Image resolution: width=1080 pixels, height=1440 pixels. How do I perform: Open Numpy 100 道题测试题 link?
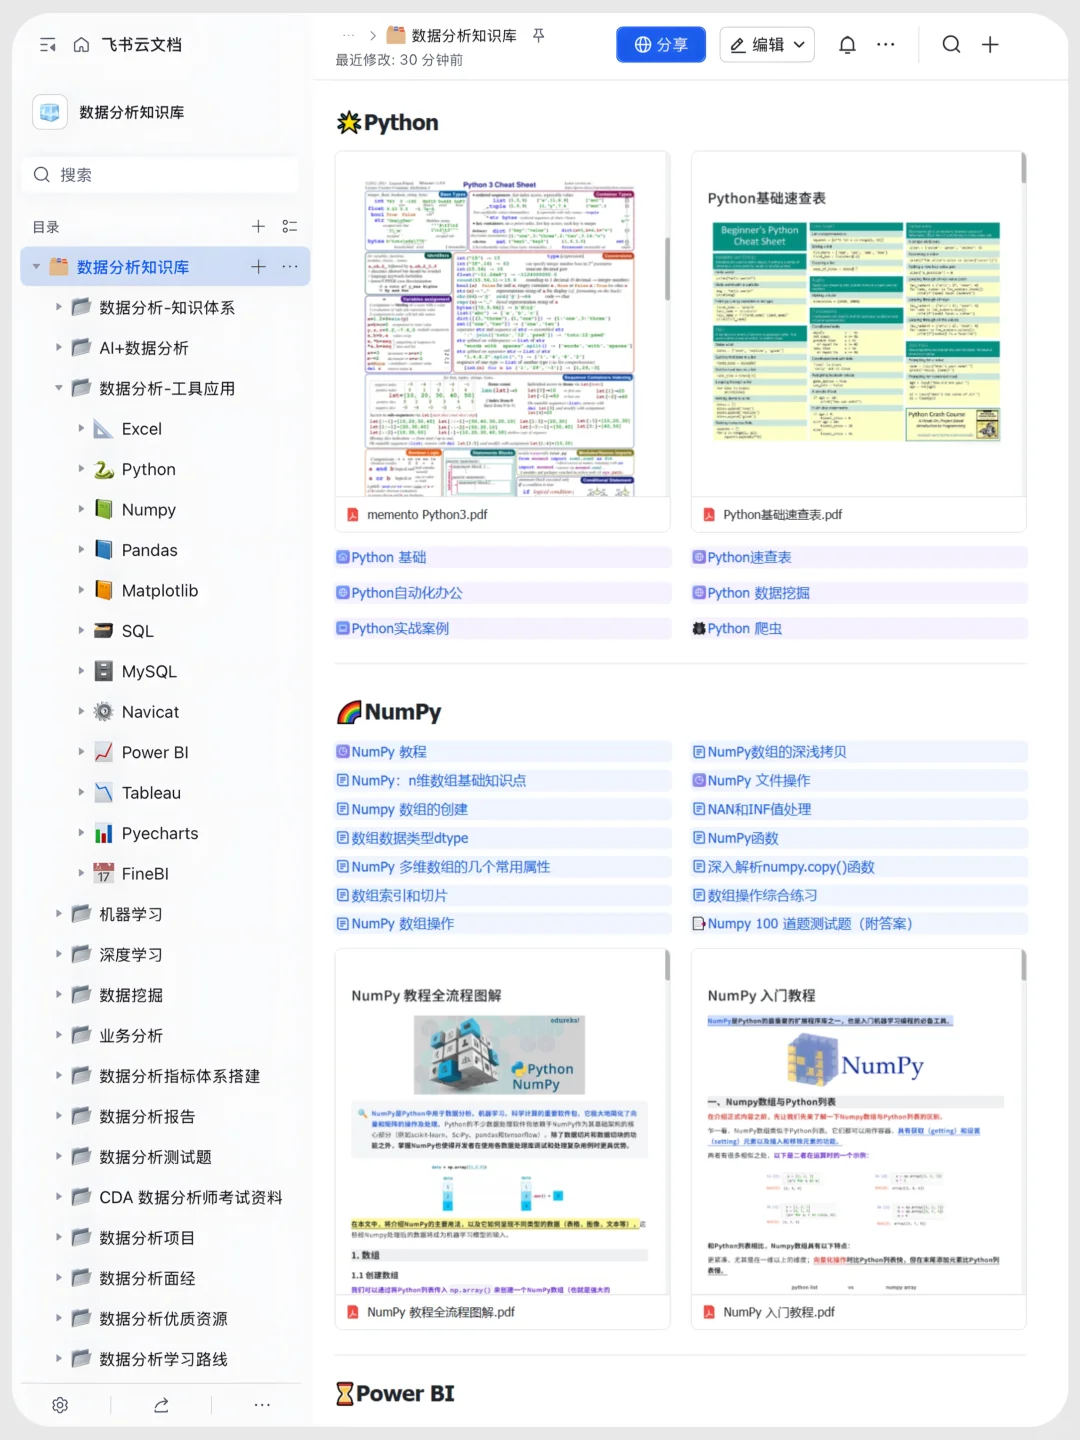[810, 924]
